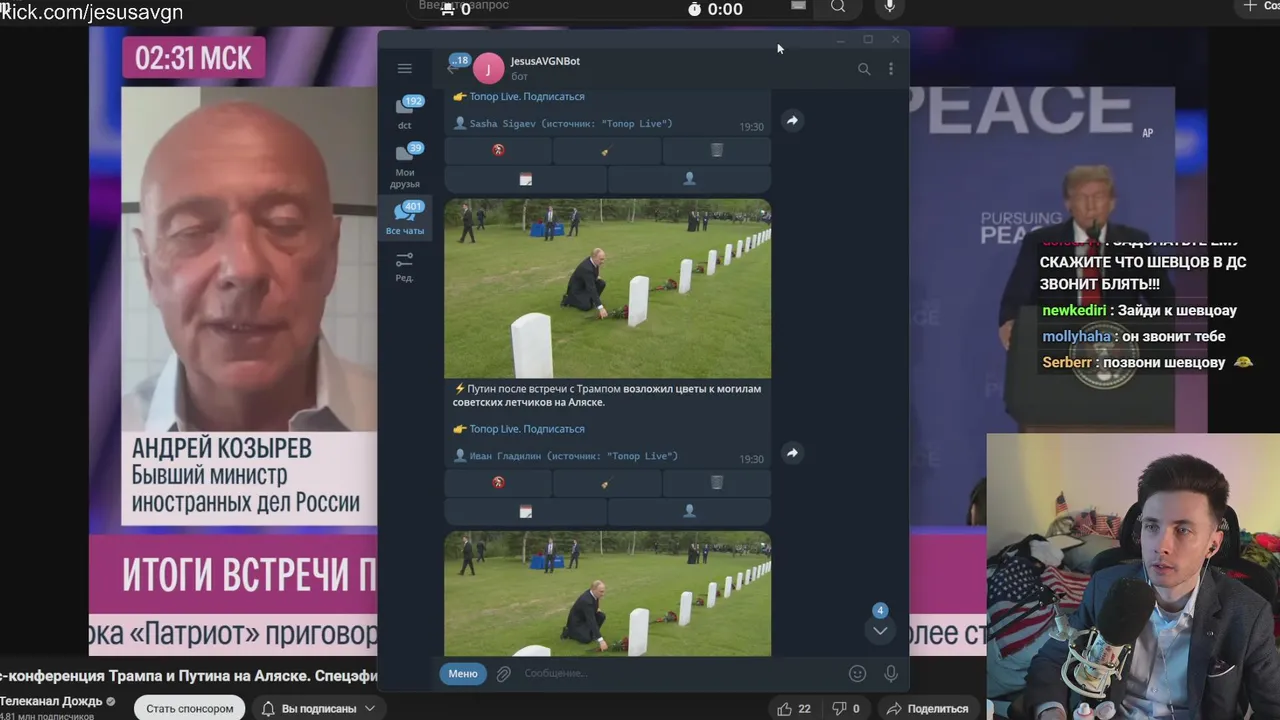Click the JesusAVGNBot chat title
Viewport: 1280px width, 720px height.
click(545, 61)
